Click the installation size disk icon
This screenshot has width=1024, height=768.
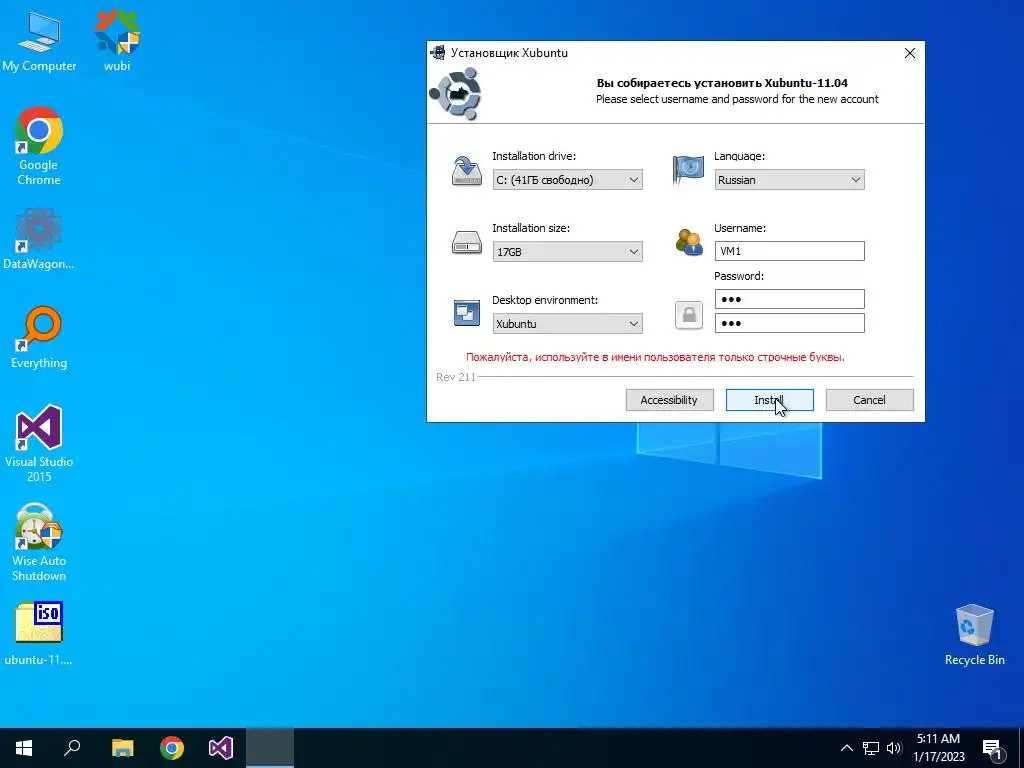pos(467,243)
